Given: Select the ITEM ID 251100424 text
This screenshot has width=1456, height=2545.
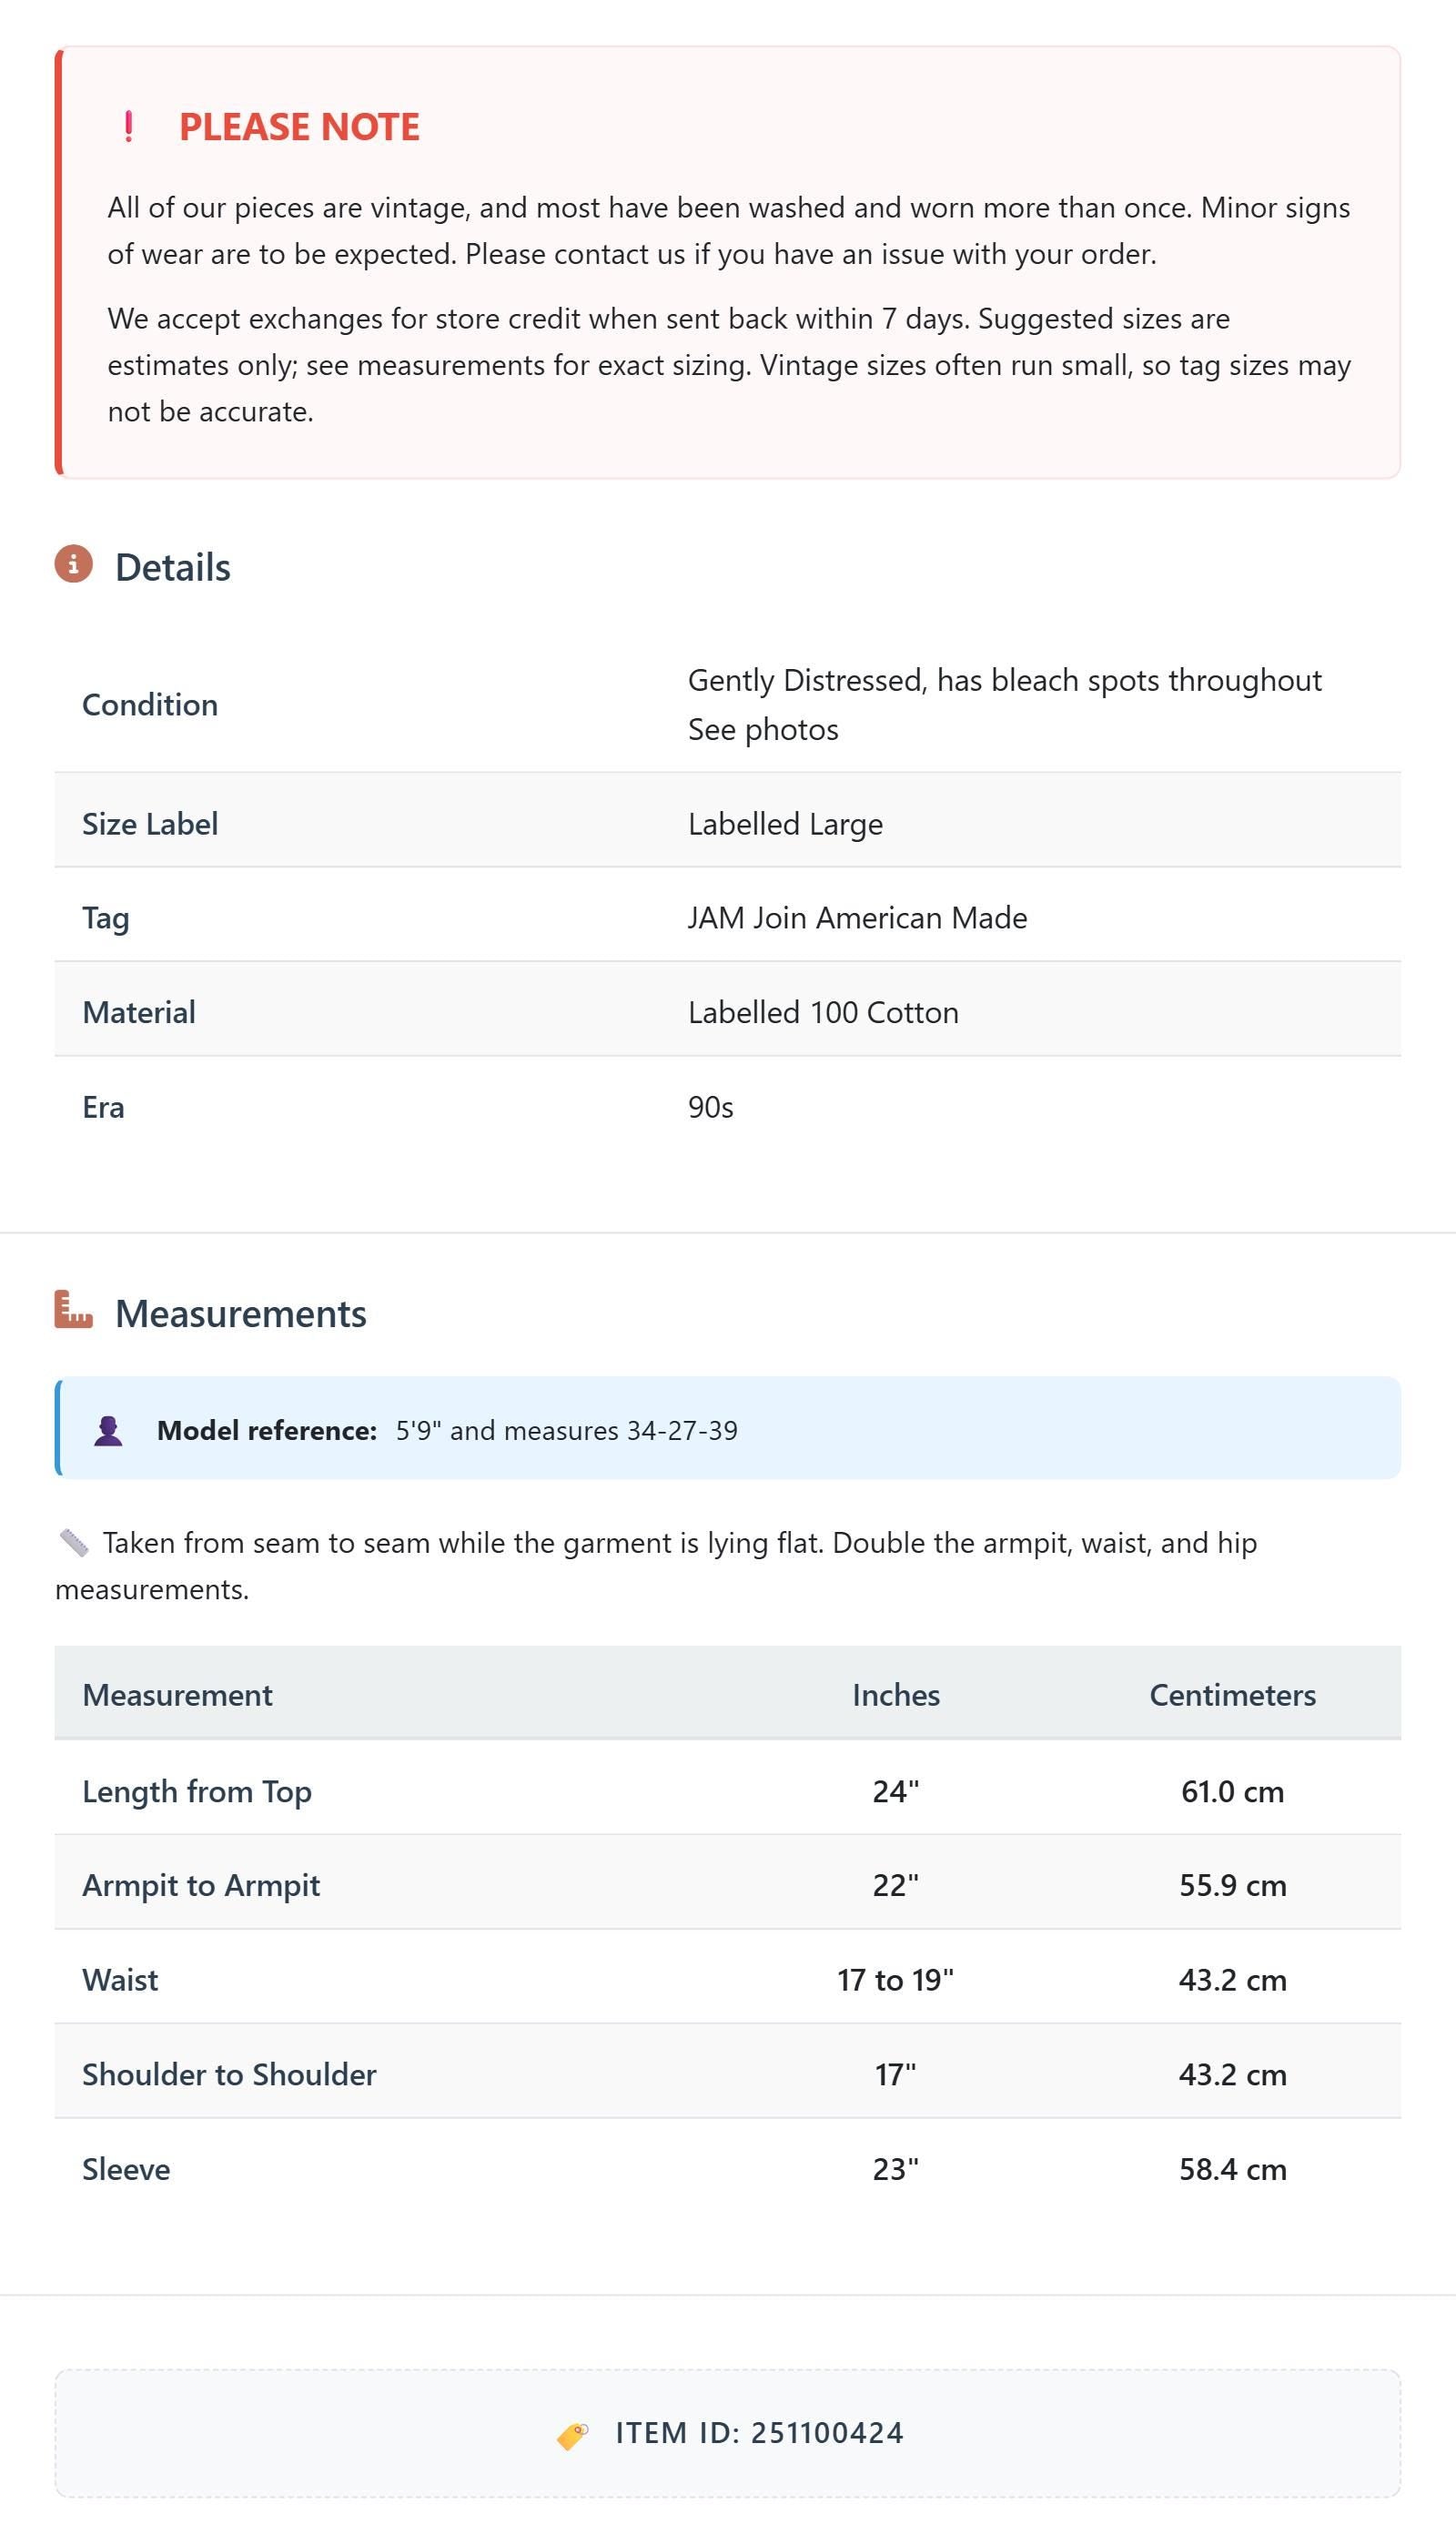Looking at the screenshot, I should (x=759, y=2433).
